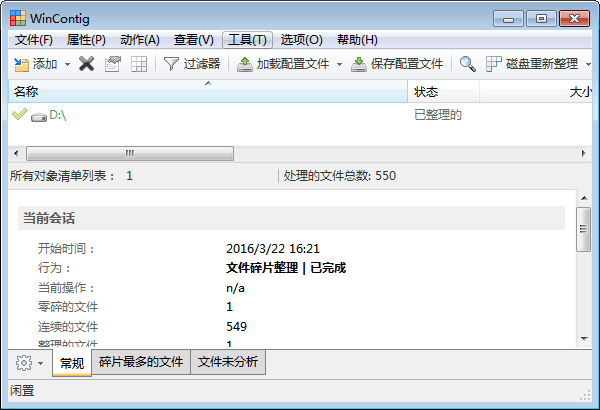Click the window resize grip in status bar
This screenshot has width=600, height=410.
[x=585, y=396]
